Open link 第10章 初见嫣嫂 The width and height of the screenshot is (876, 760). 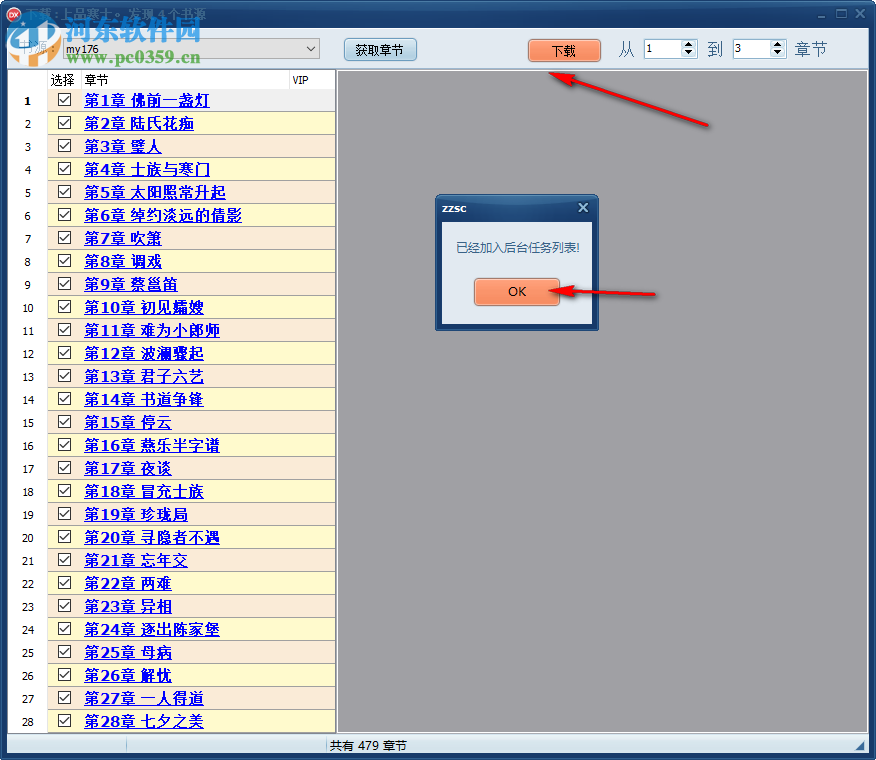click(144, 307)
